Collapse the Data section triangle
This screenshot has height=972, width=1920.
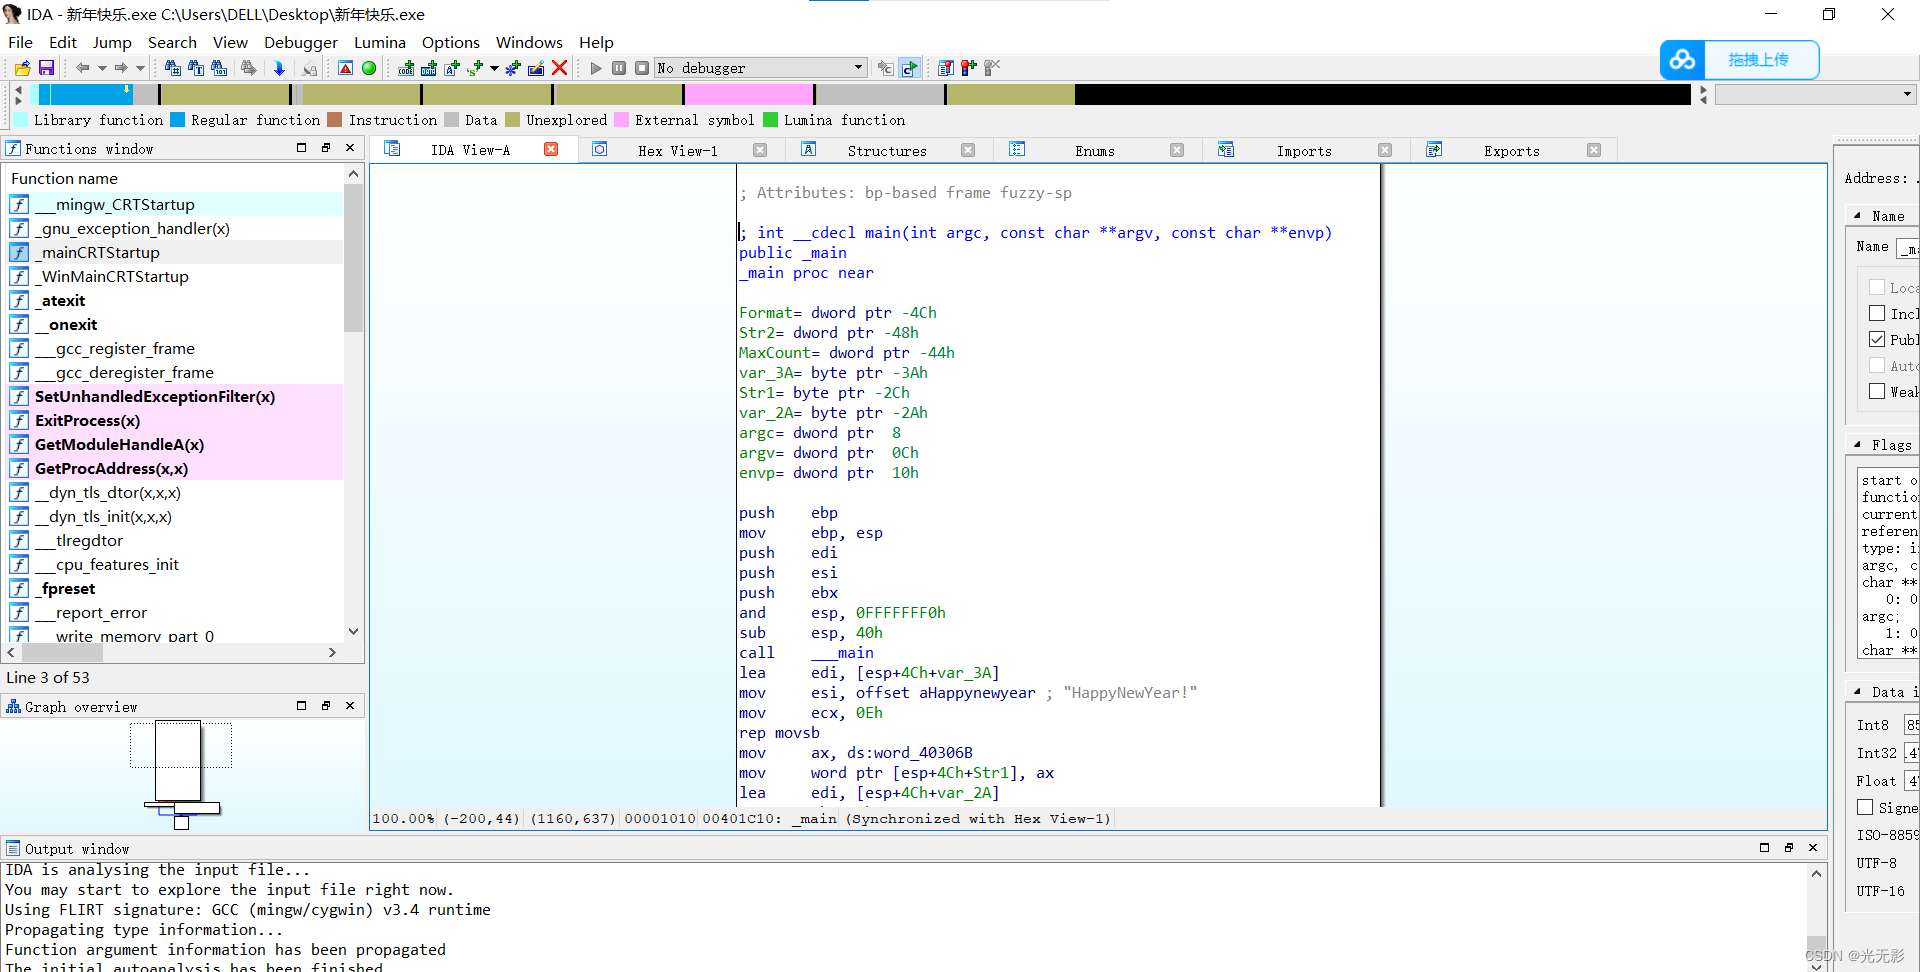tap(1857, 691)
